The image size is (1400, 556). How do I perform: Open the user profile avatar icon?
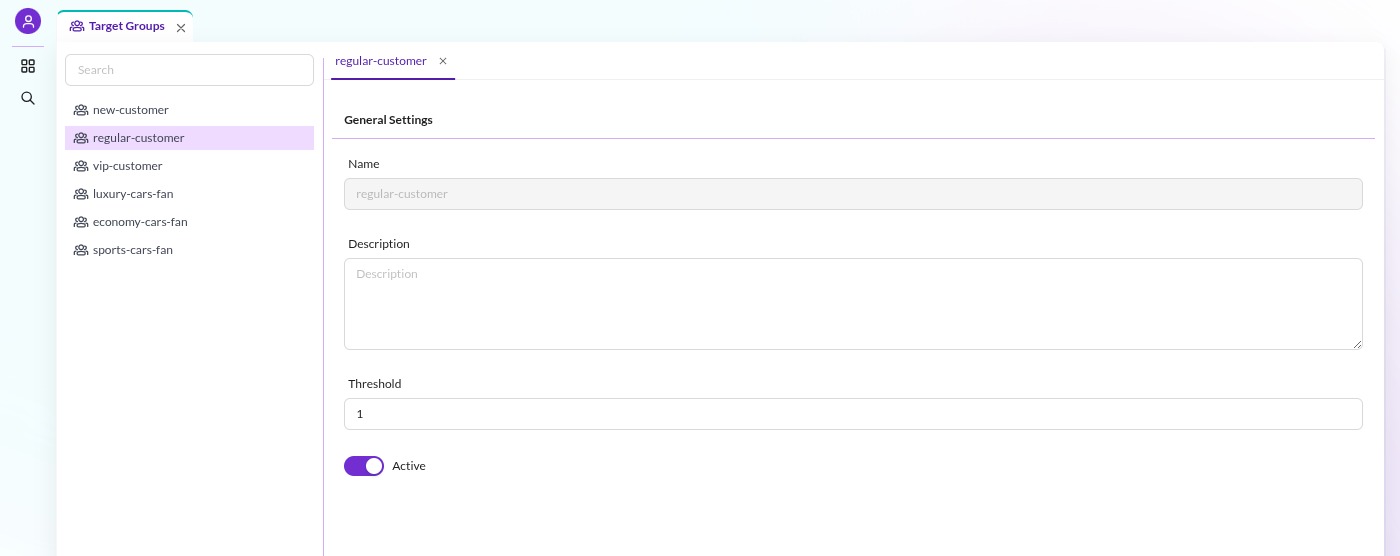tap(28, 21)
